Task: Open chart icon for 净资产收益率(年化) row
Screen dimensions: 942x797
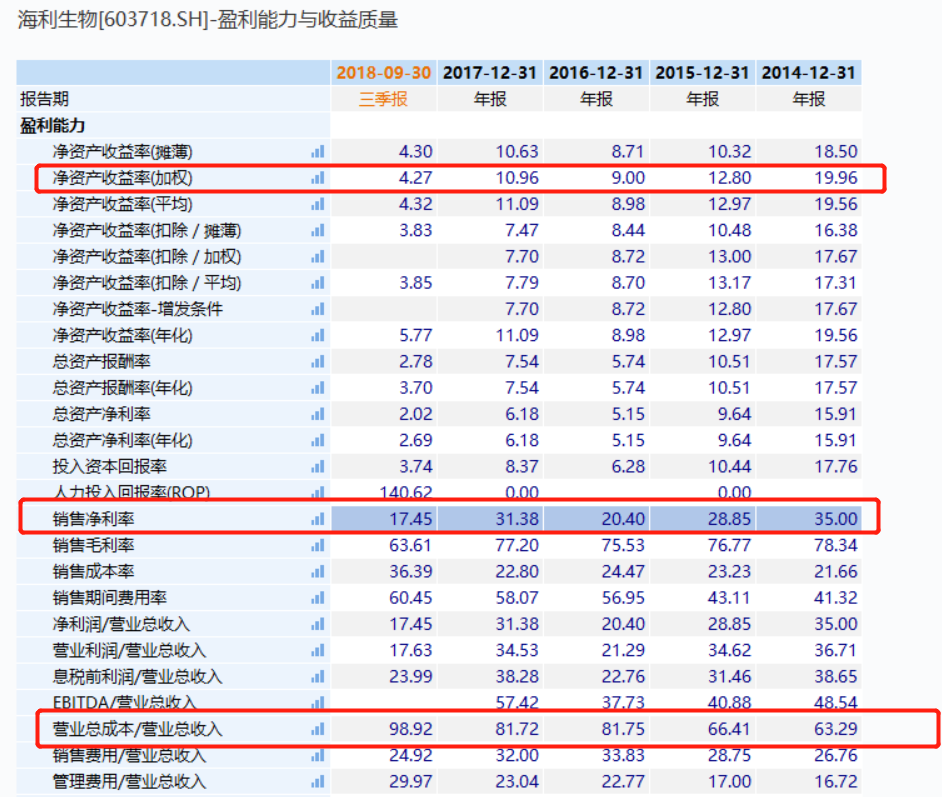Action: point(318,335)
